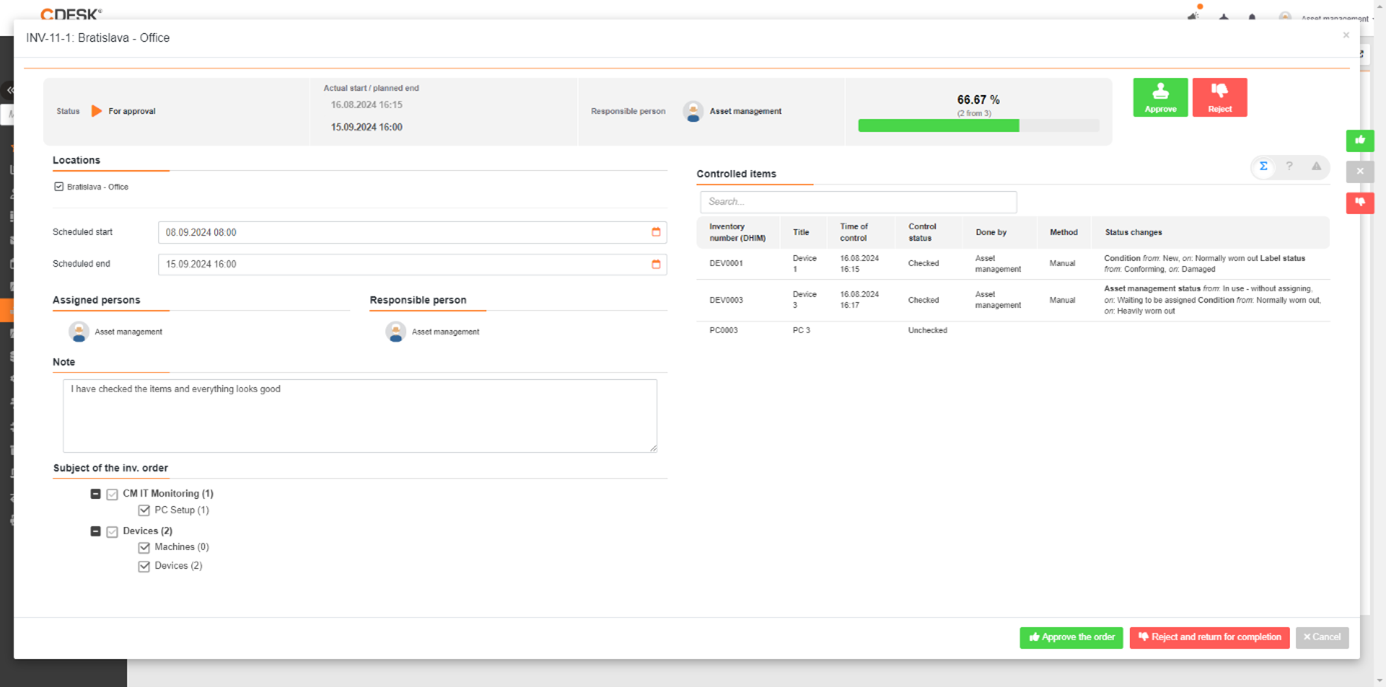
Task: Click Reject and return for completion
Action: (x=1209, y=637)
